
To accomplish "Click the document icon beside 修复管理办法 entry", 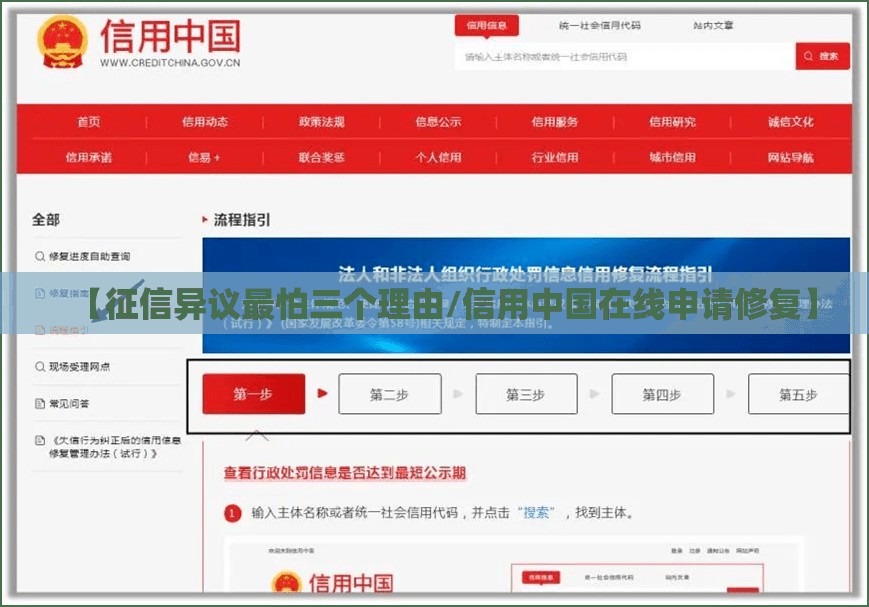I will pyautogui.click(x=40, y=440).
